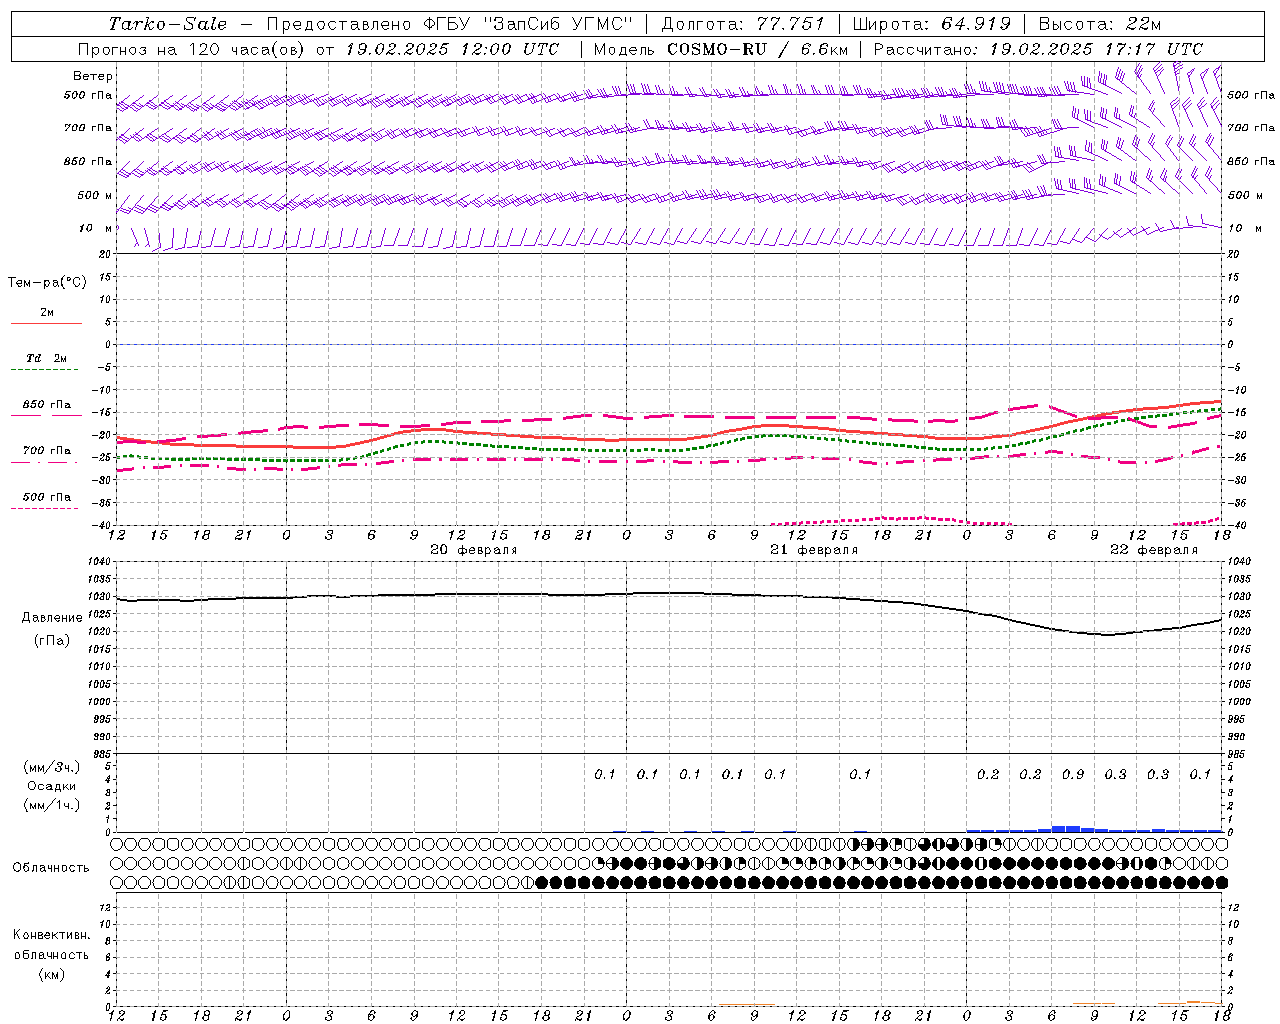
Task: Click the "Конвективн." label
Action: [x=51, y=935]
